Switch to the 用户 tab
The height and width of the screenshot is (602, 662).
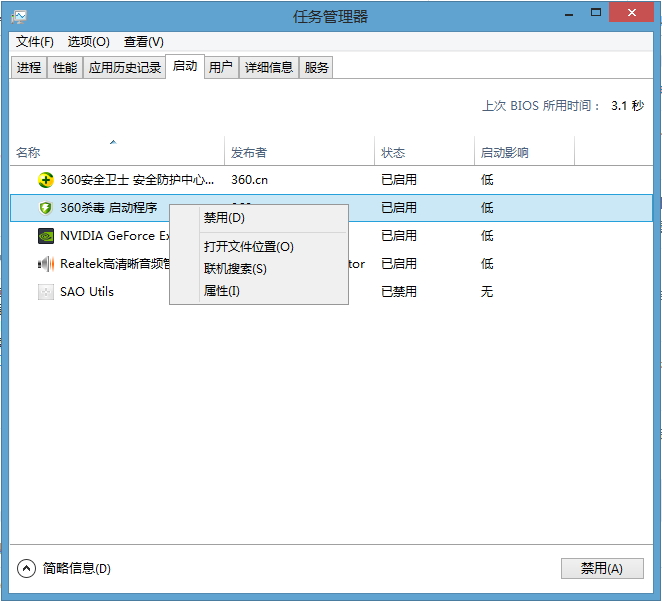[221, 68]
